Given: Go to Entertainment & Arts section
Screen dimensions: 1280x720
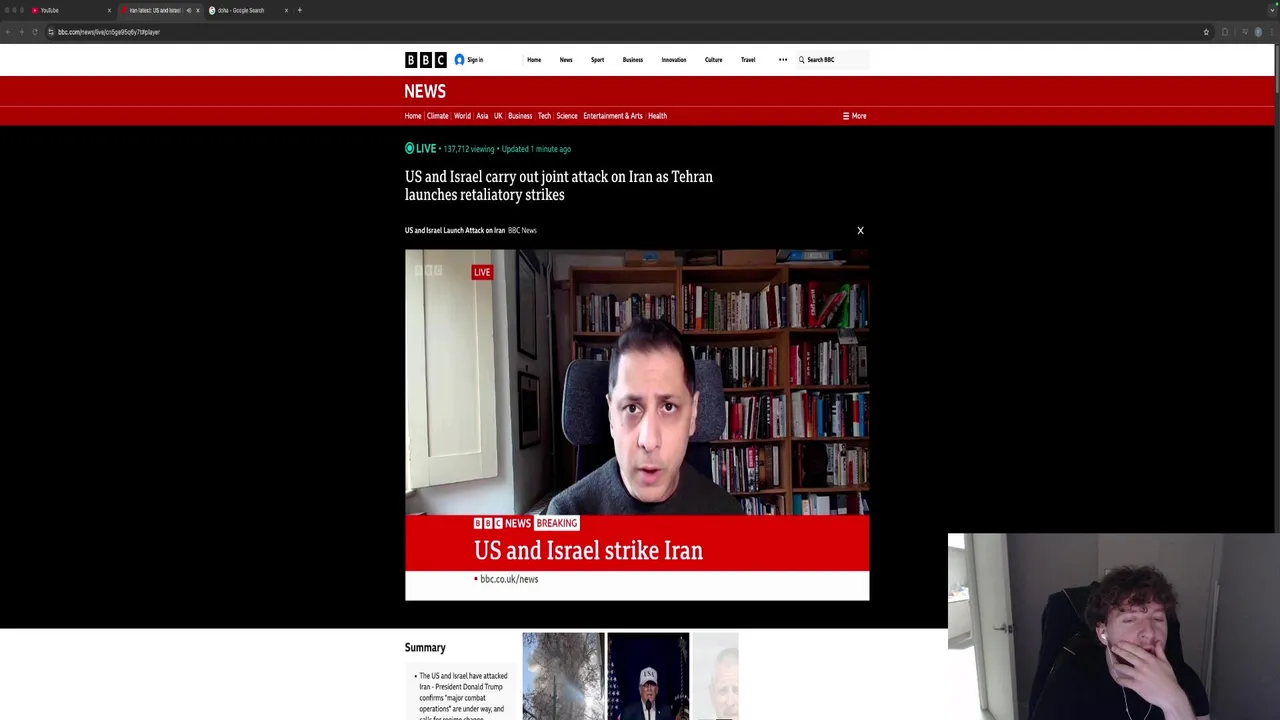Looking at the screenshot, I should (x=613, y=116).
